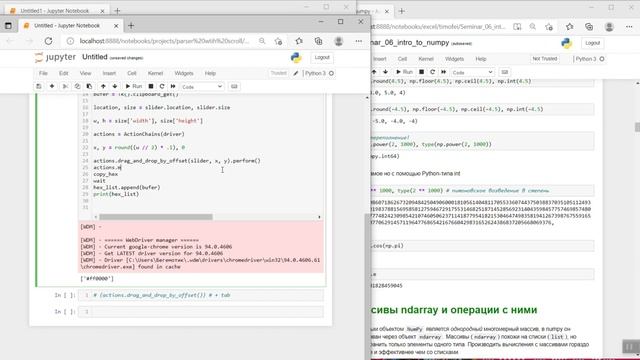Open cell type dropdown in numpy notebook
The image size is (640, 360).
(472, 72)
